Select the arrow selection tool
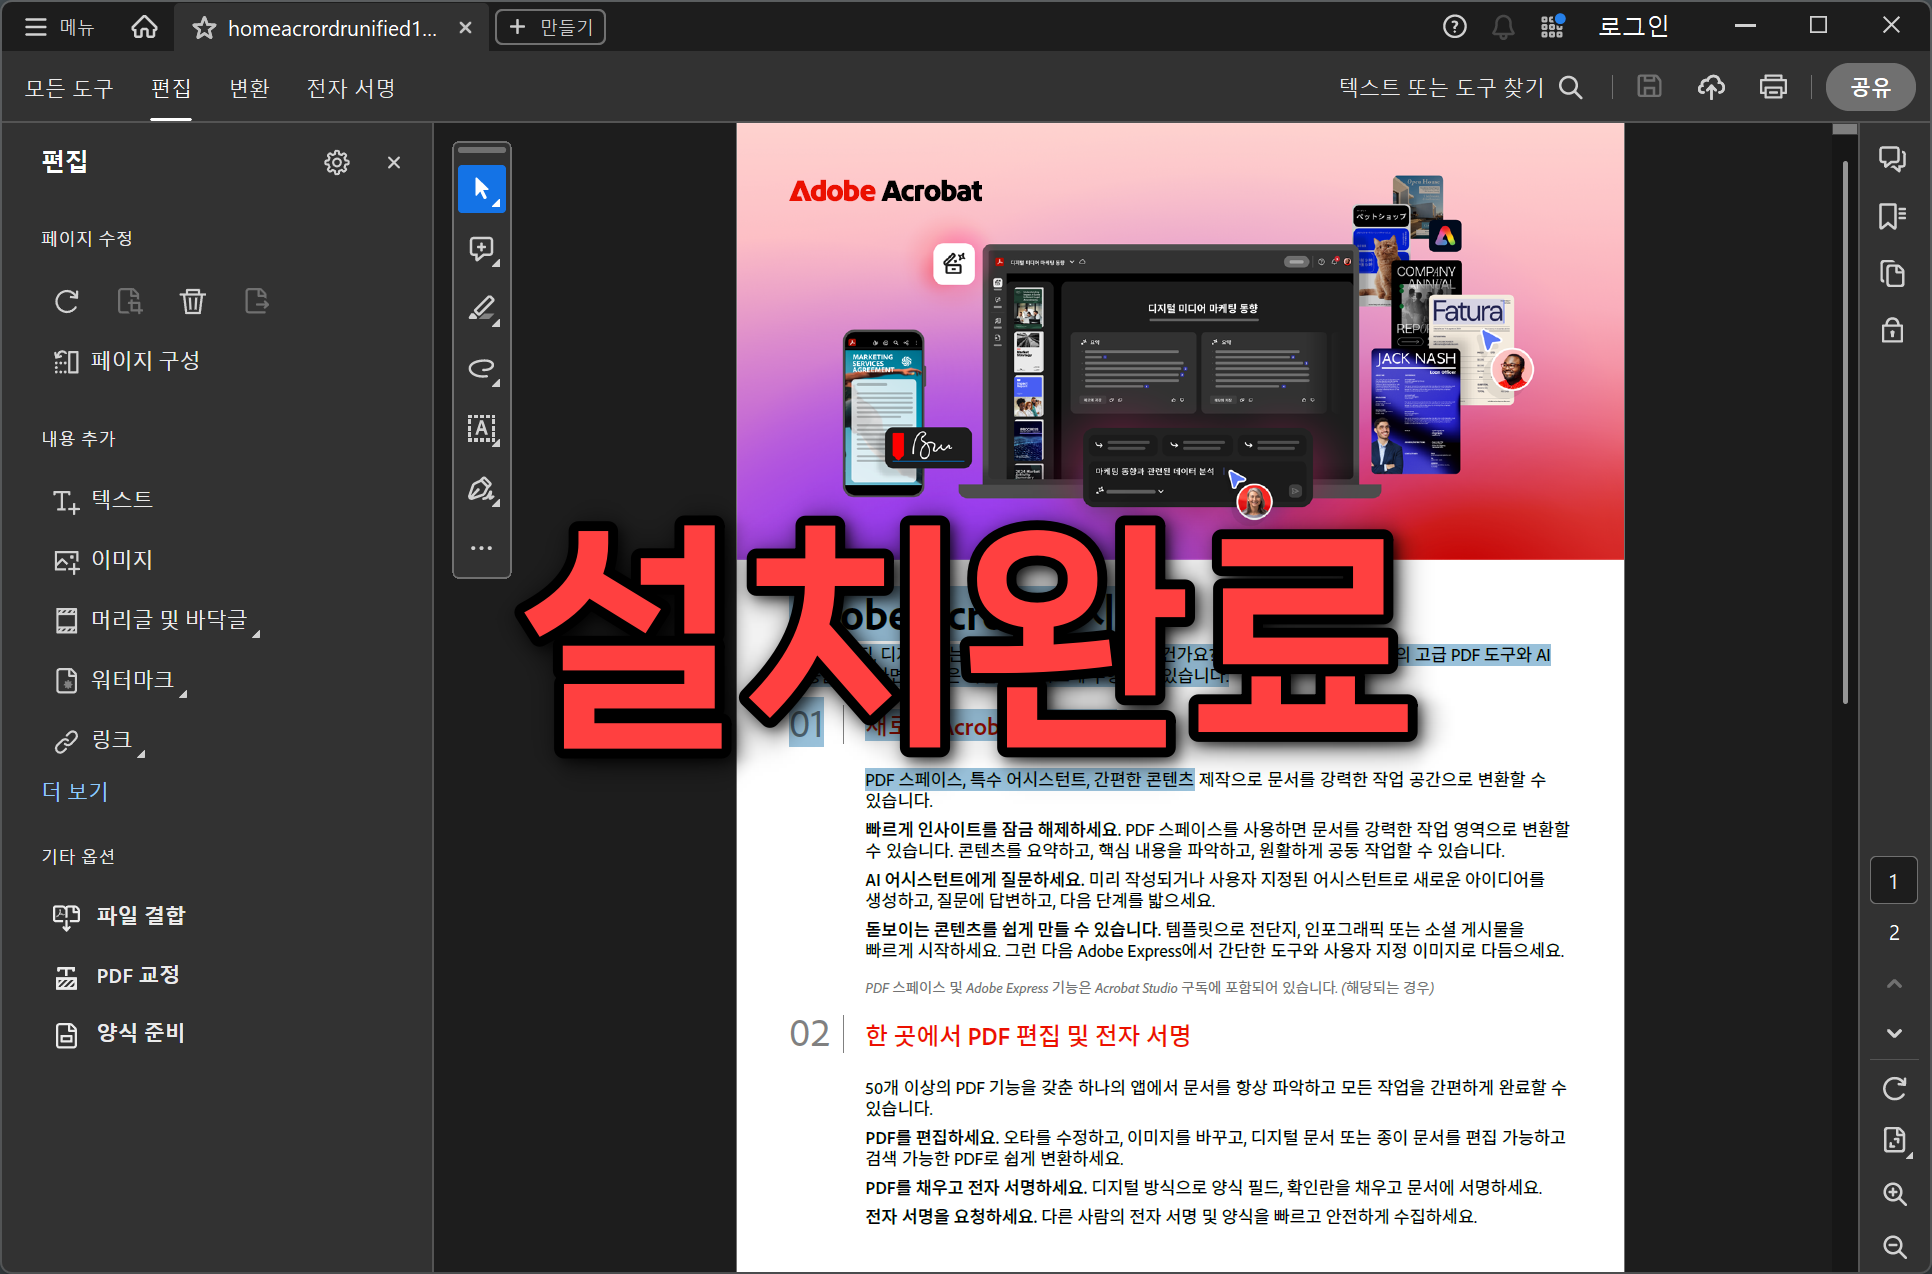The image size is (1932, 1274). tap(481, 189)
